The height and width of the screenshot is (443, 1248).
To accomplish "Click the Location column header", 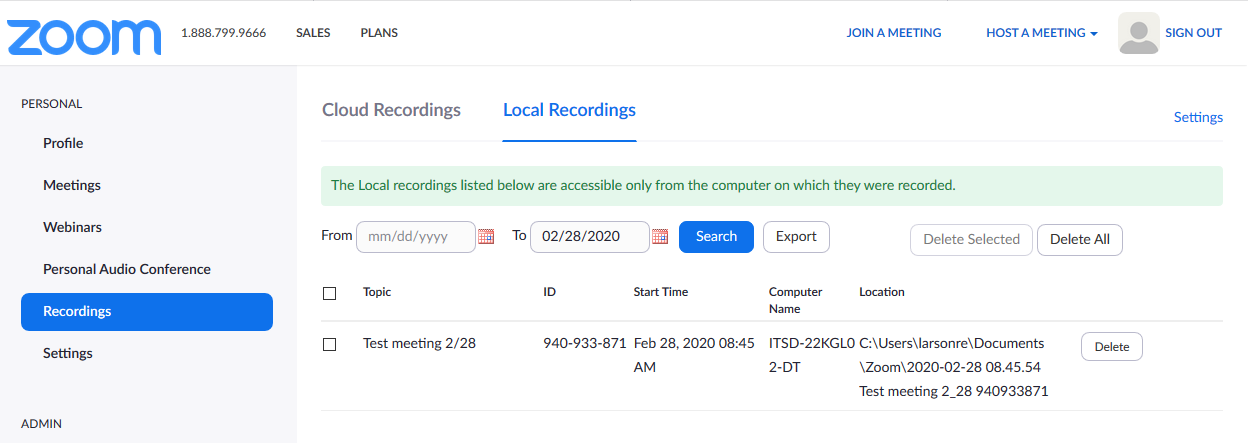I will click(882, 292).
